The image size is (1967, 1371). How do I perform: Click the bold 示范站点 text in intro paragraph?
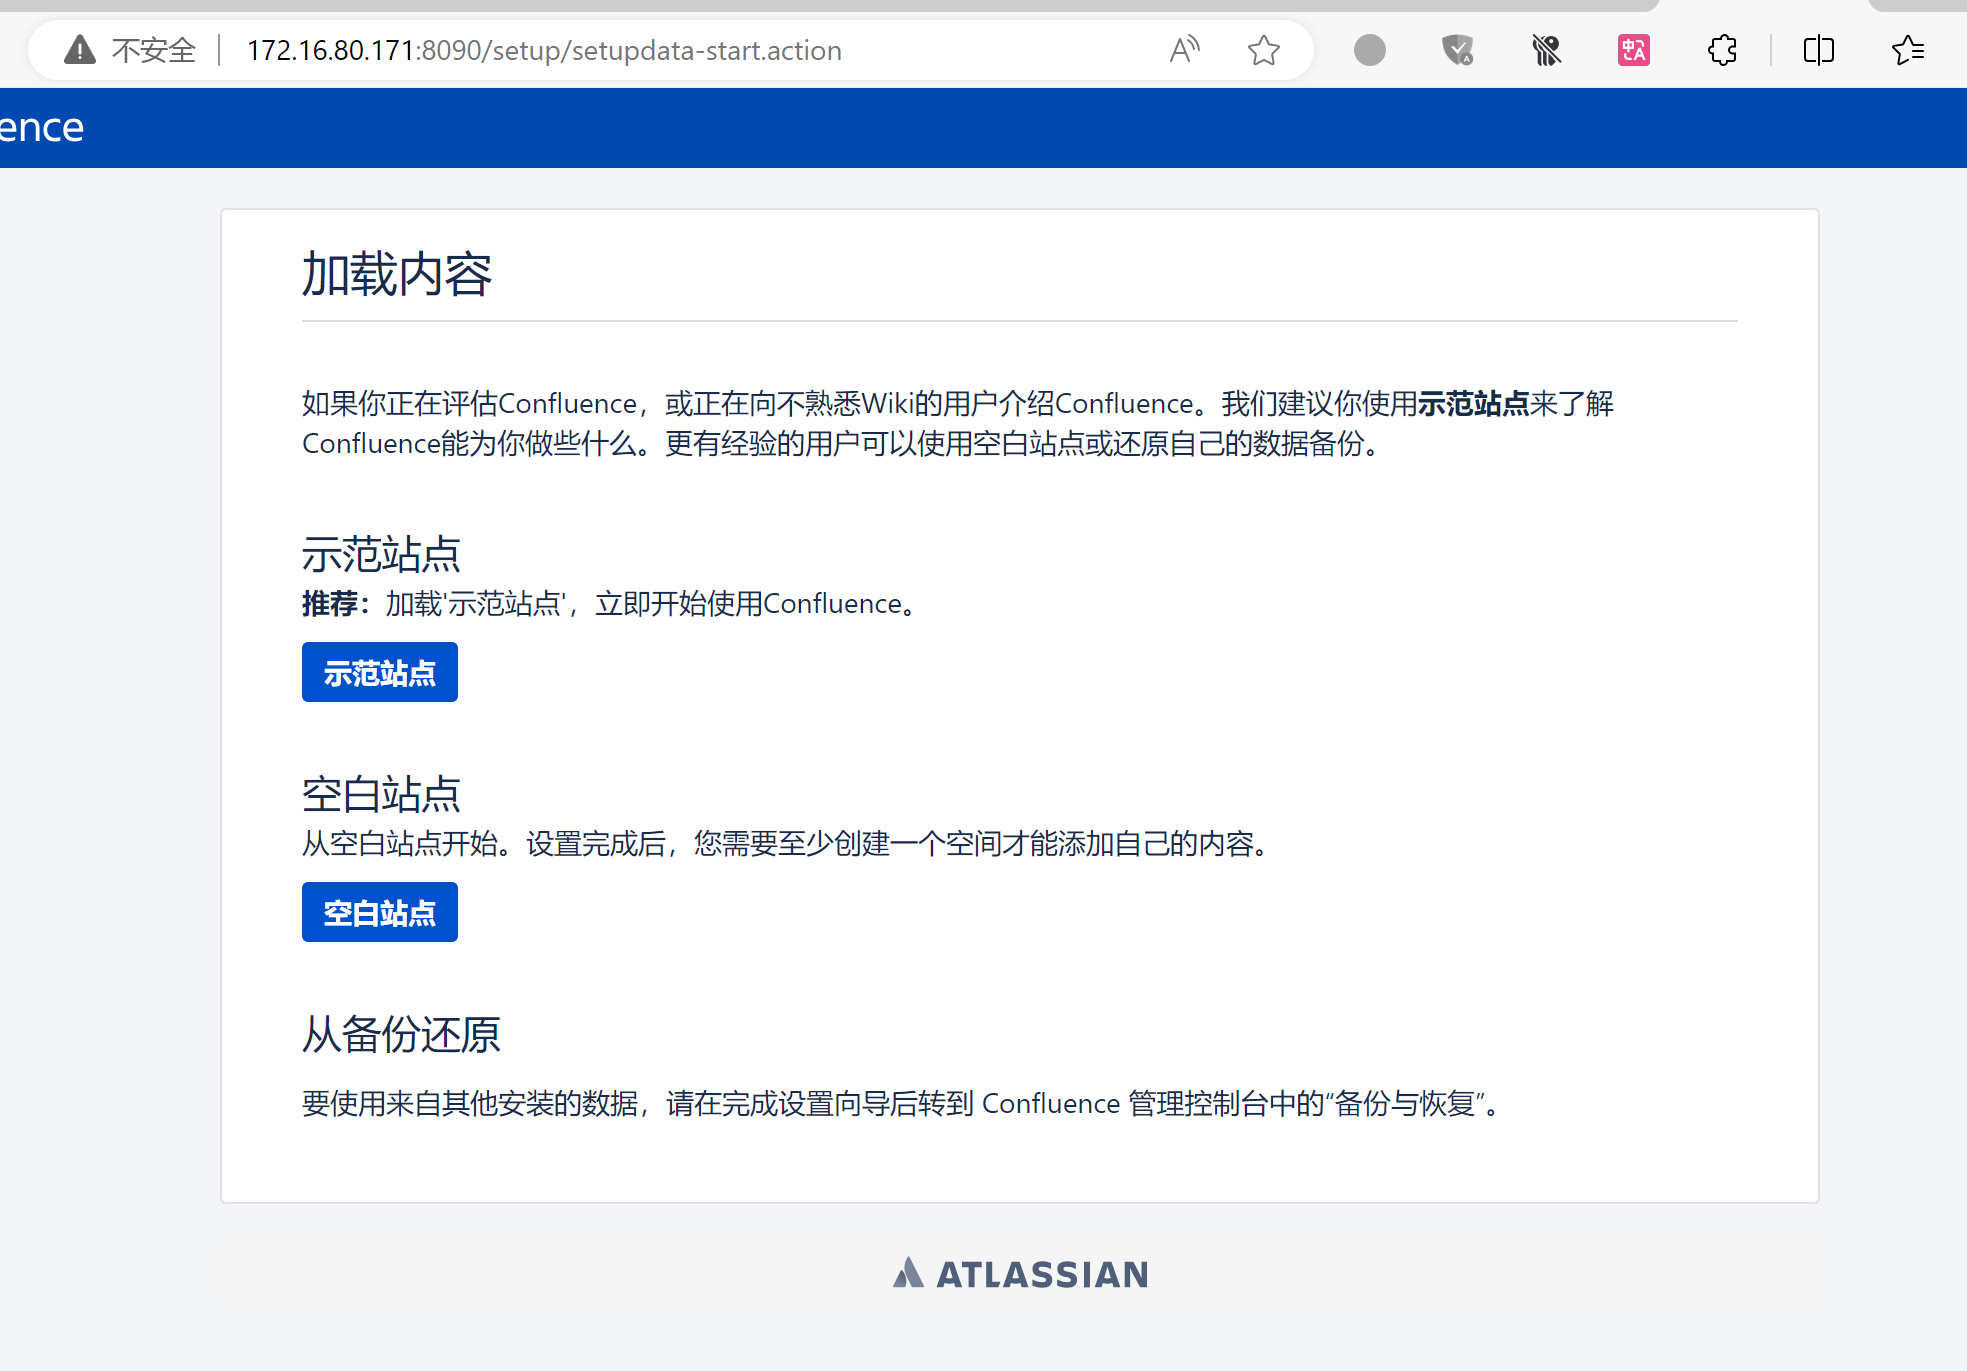pyautogui.click(x=1474, y=403)
